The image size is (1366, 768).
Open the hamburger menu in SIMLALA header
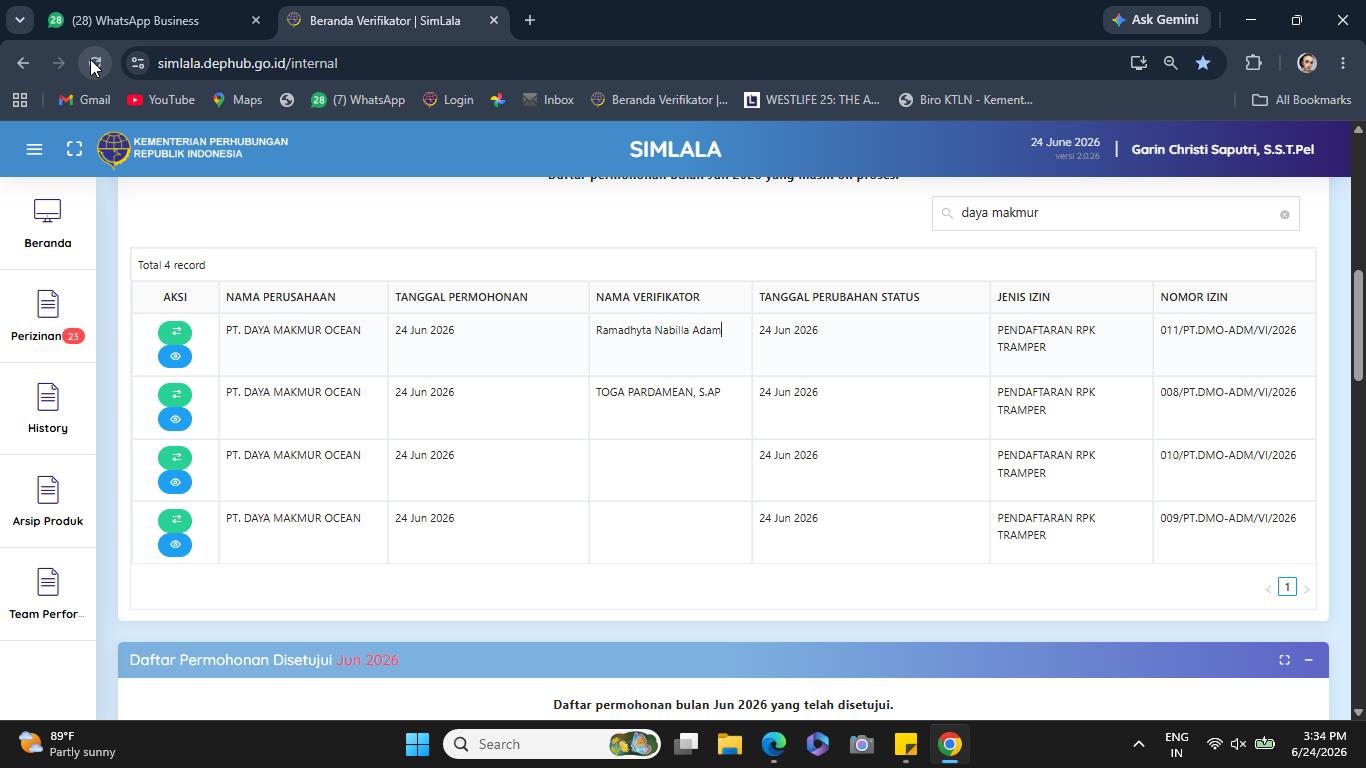tap(34, 149)
